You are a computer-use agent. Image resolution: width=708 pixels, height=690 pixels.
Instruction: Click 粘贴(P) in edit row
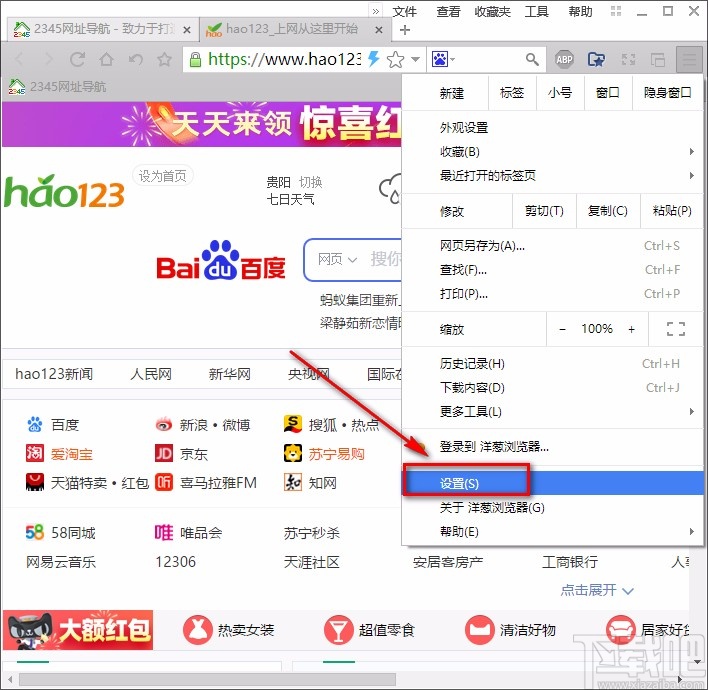tap(672, 211)
